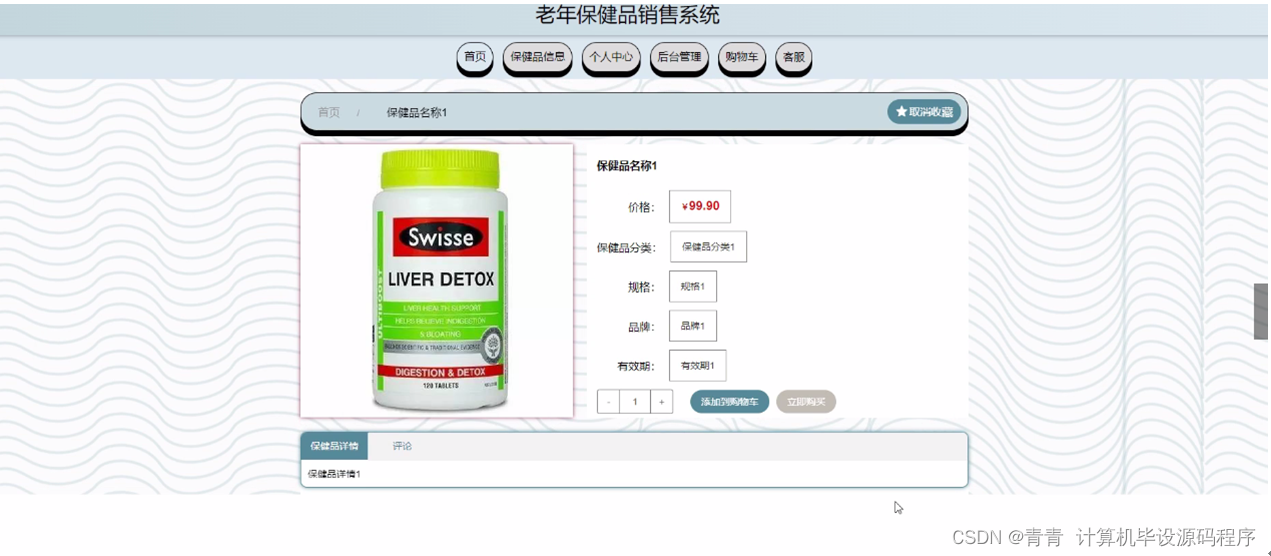The width and height of the screenshot is (1271, 556).
Task: Click the ¥99.90 price value
Action: [700, 207]
